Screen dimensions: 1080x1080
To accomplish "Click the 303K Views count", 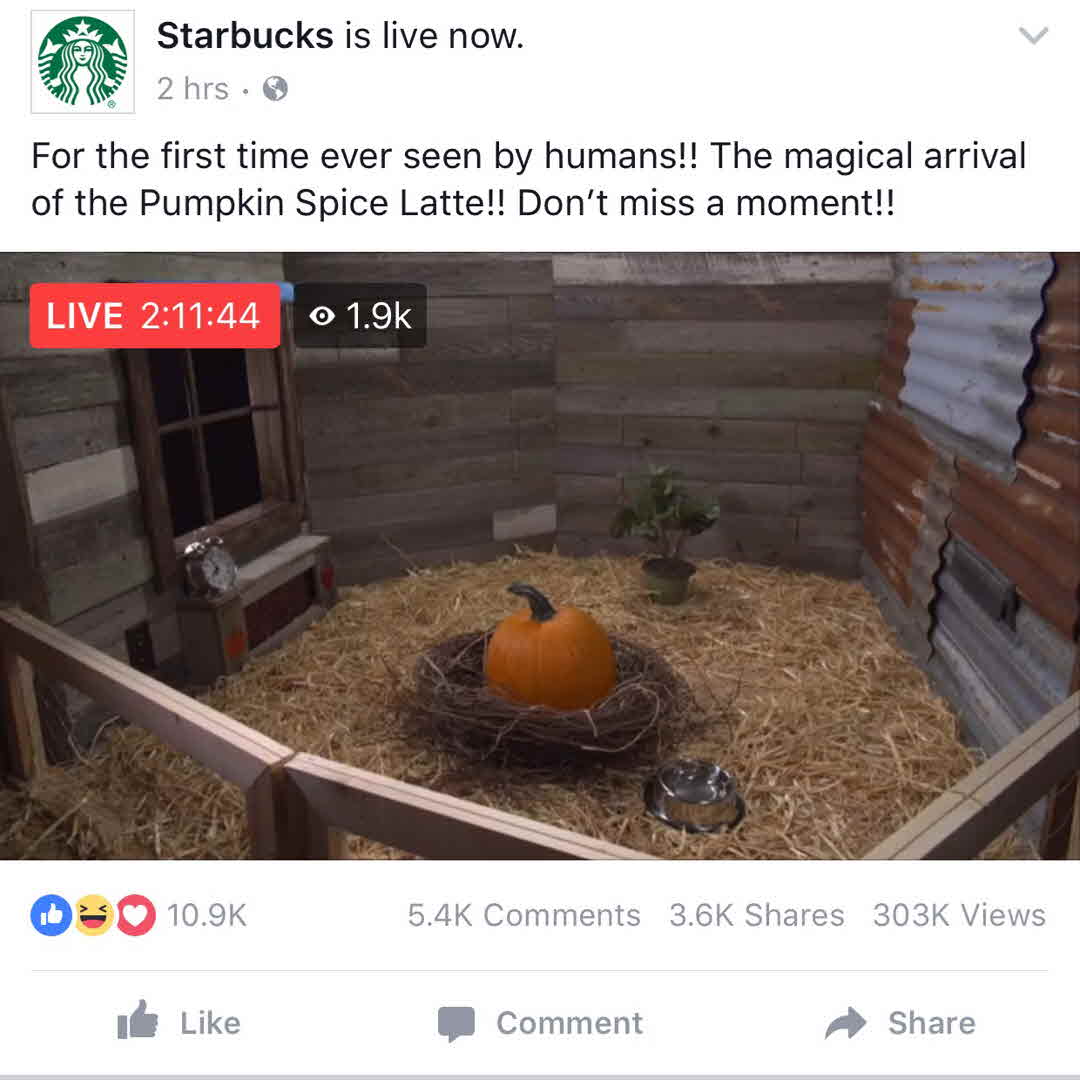I will (959, 915).
